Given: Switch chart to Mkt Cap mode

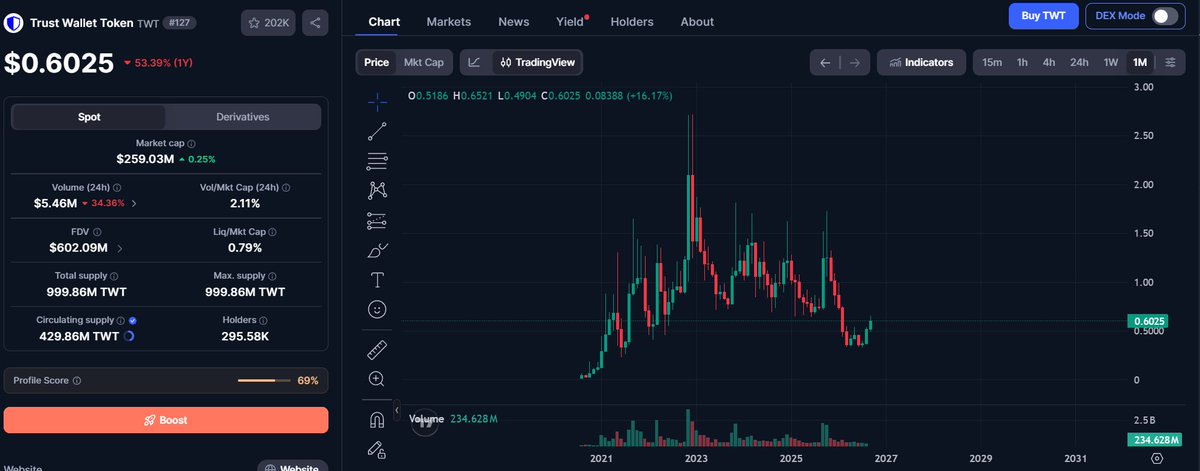Looking at the screenshot, I should [423, 62].
